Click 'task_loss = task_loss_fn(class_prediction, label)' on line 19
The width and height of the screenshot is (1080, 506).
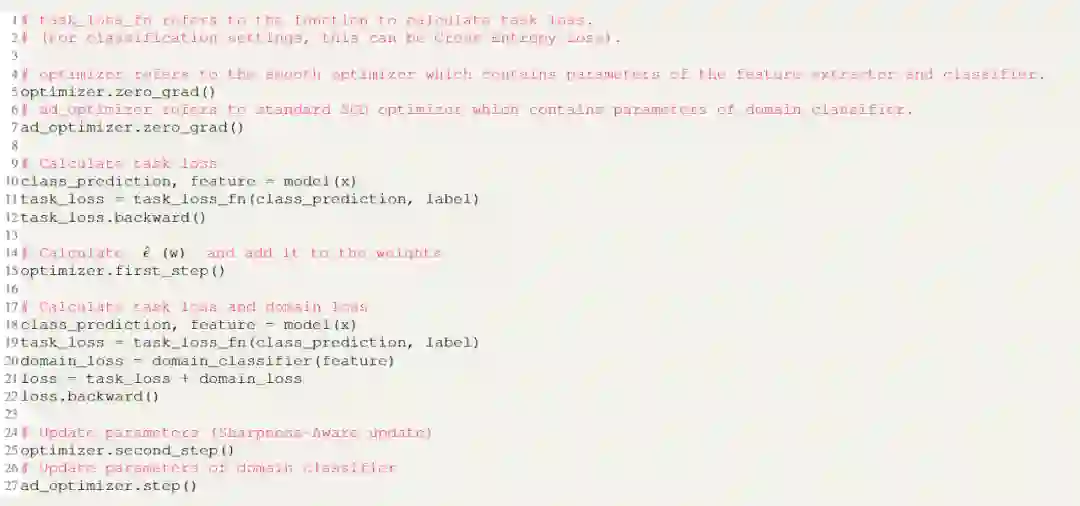250,342
